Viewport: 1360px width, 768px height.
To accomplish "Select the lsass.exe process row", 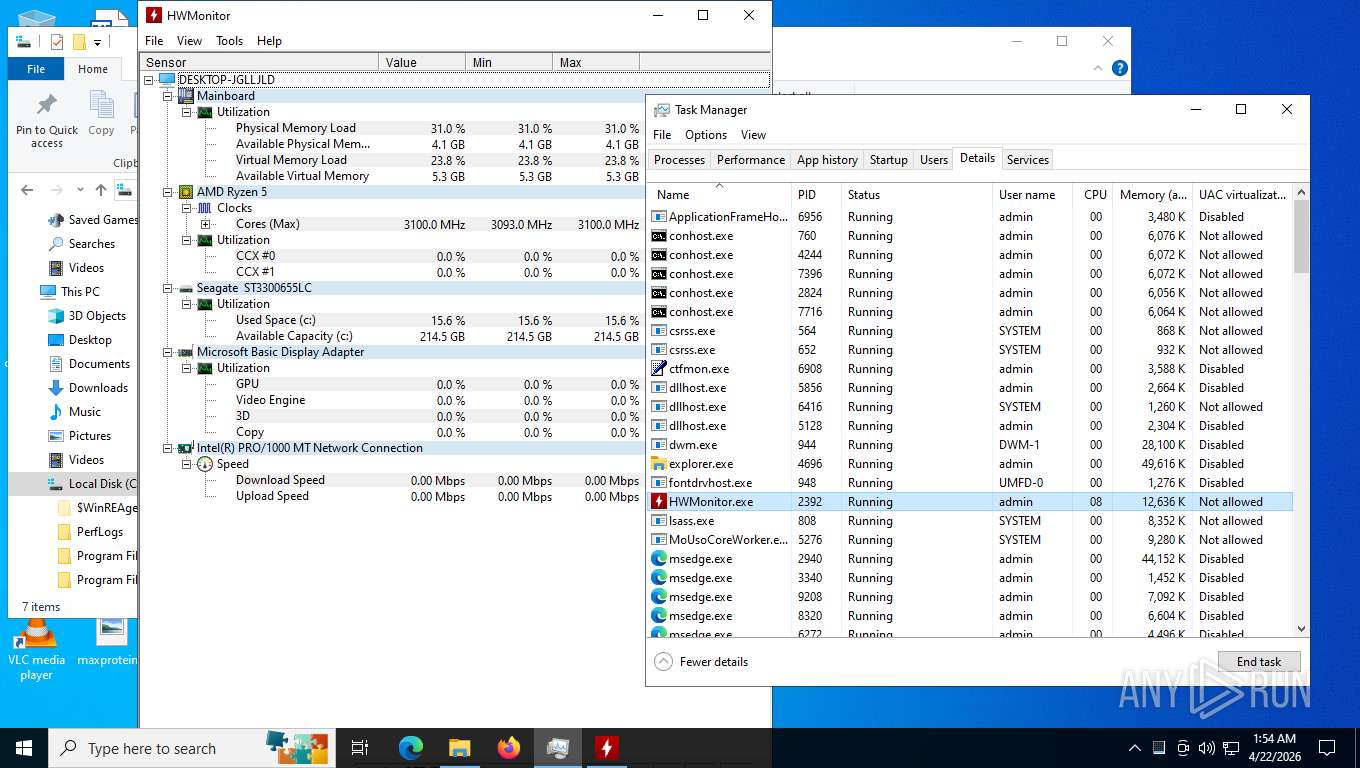I will [969, 521].
